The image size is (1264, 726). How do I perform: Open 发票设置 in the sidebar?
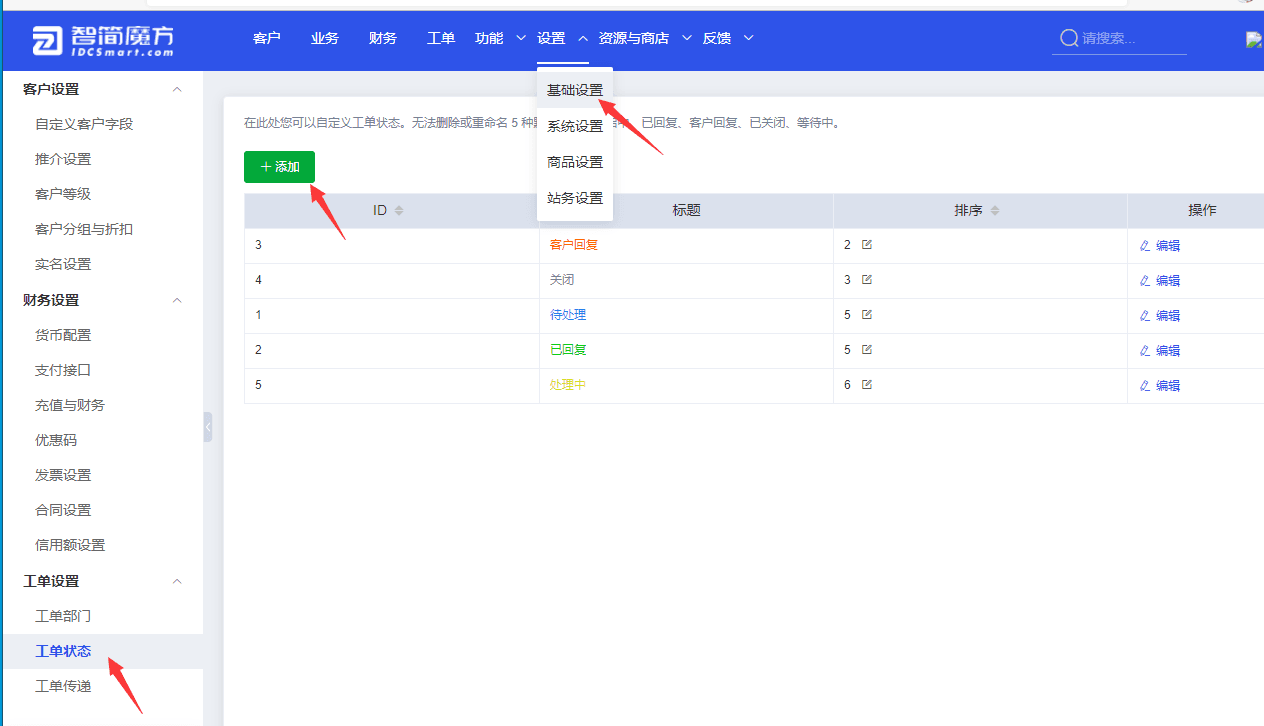pyautogui.click(x=63, y=475)
